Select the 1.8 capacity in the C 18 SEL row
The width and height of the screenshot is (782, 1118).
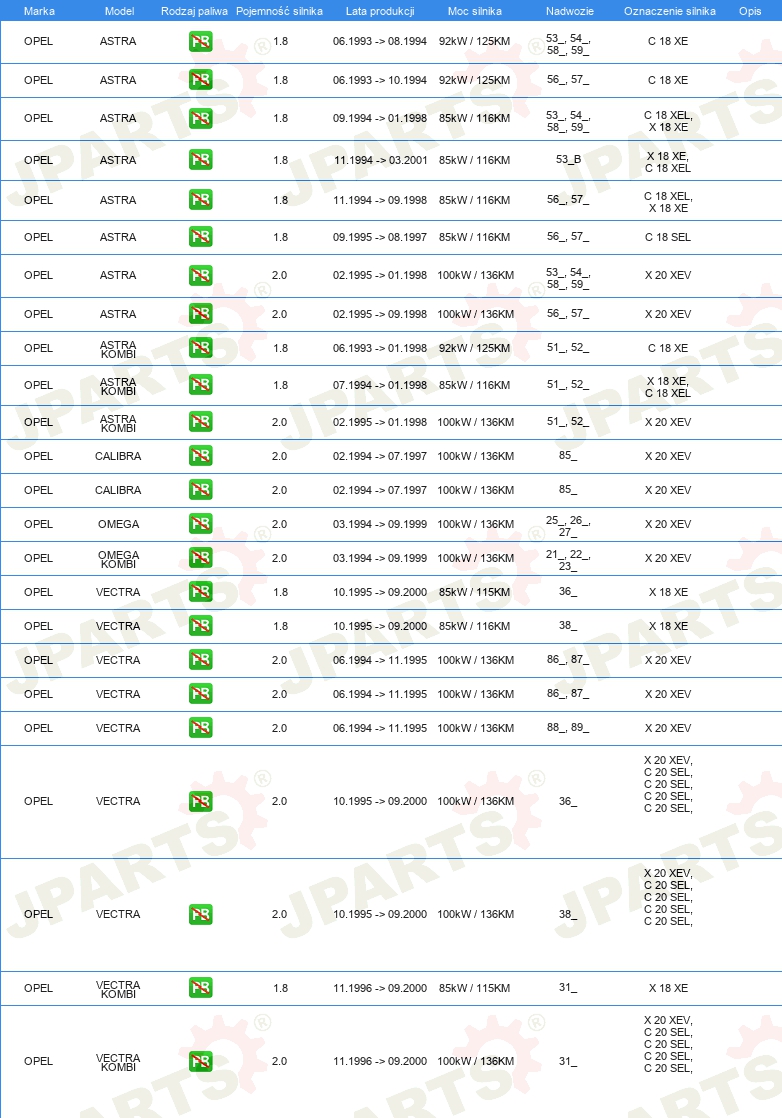281,237
